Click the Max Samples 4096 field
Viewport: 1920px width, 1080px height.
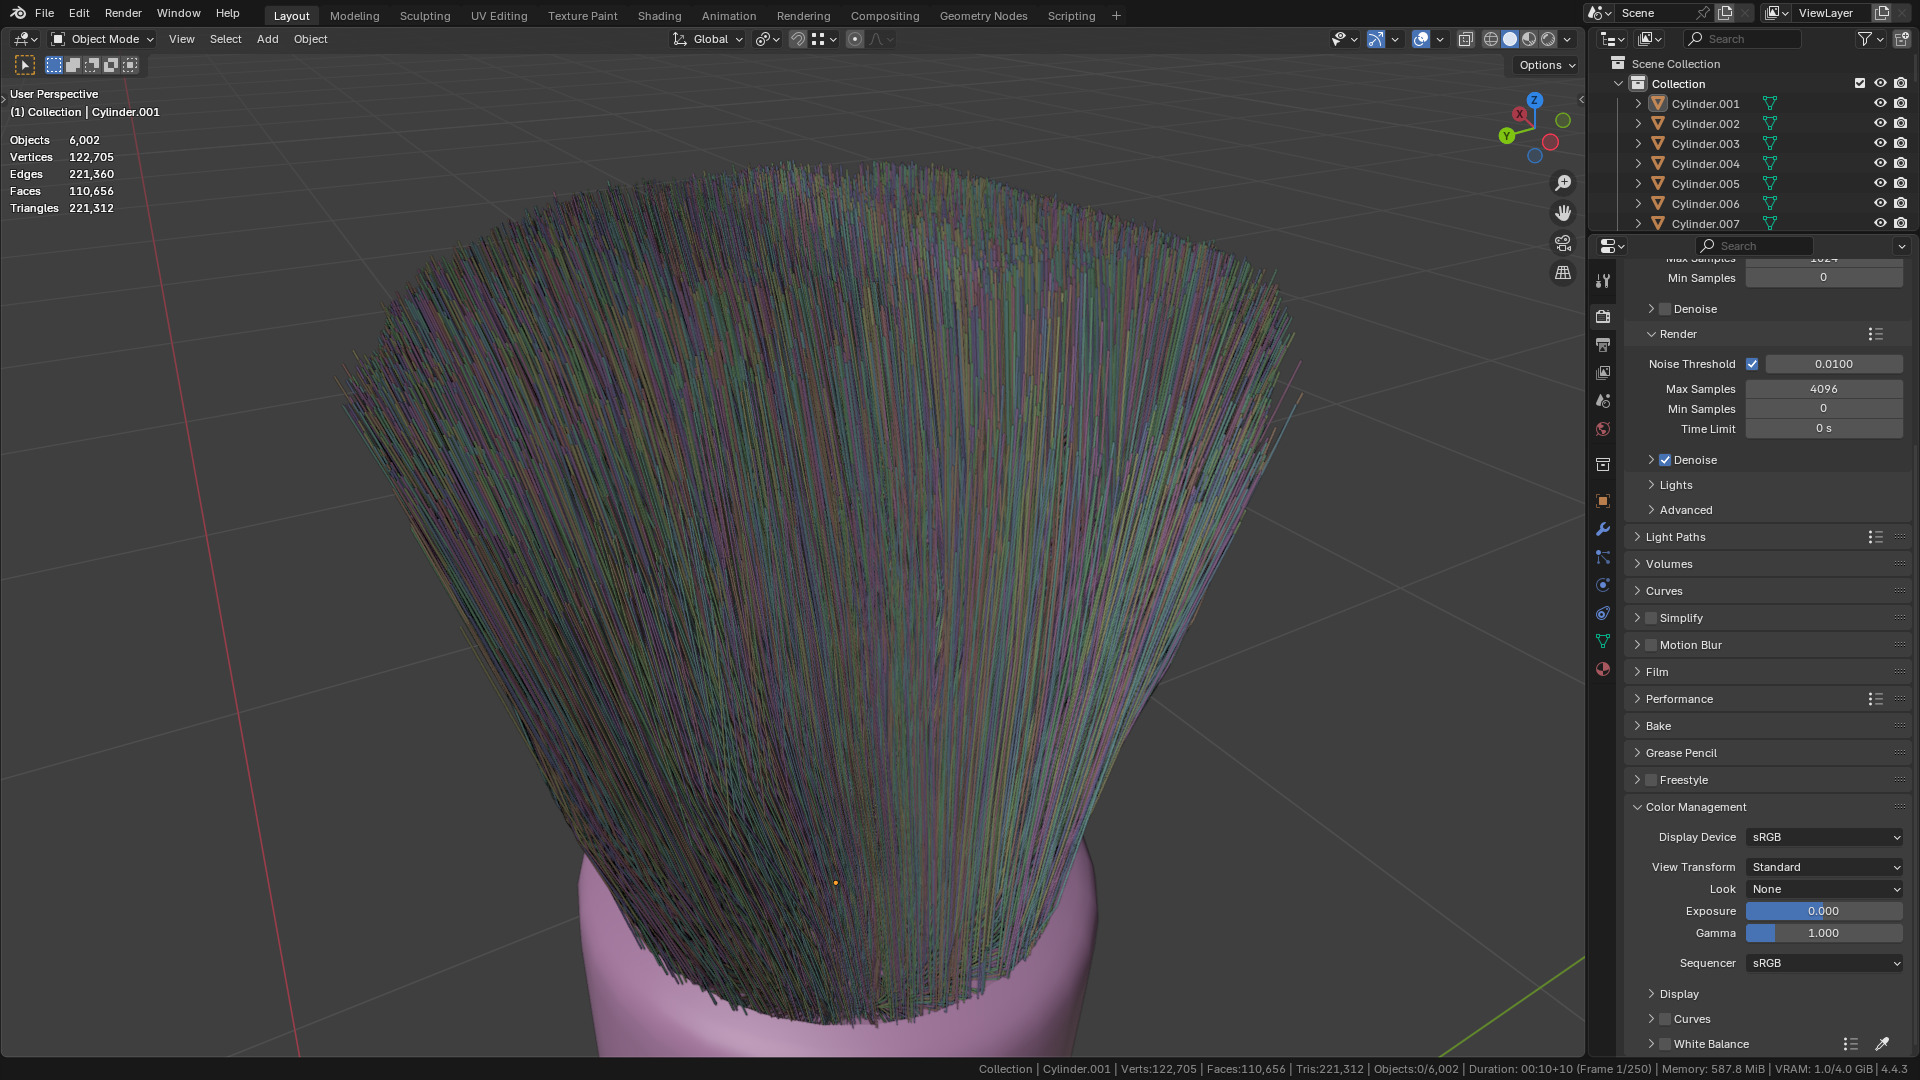click(1824, 389)
